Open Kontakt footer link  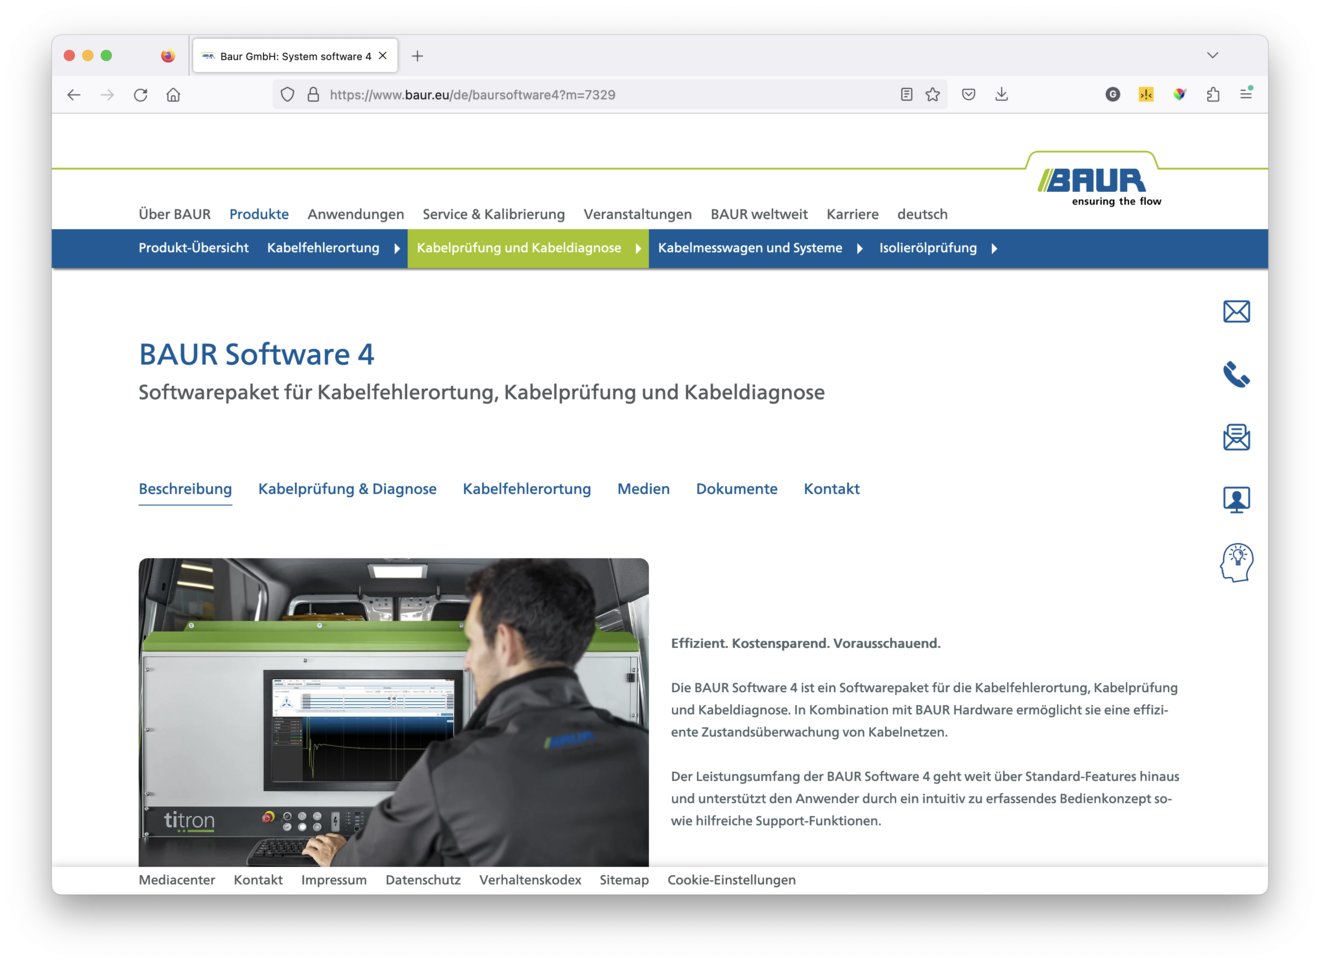pos(258,880)
